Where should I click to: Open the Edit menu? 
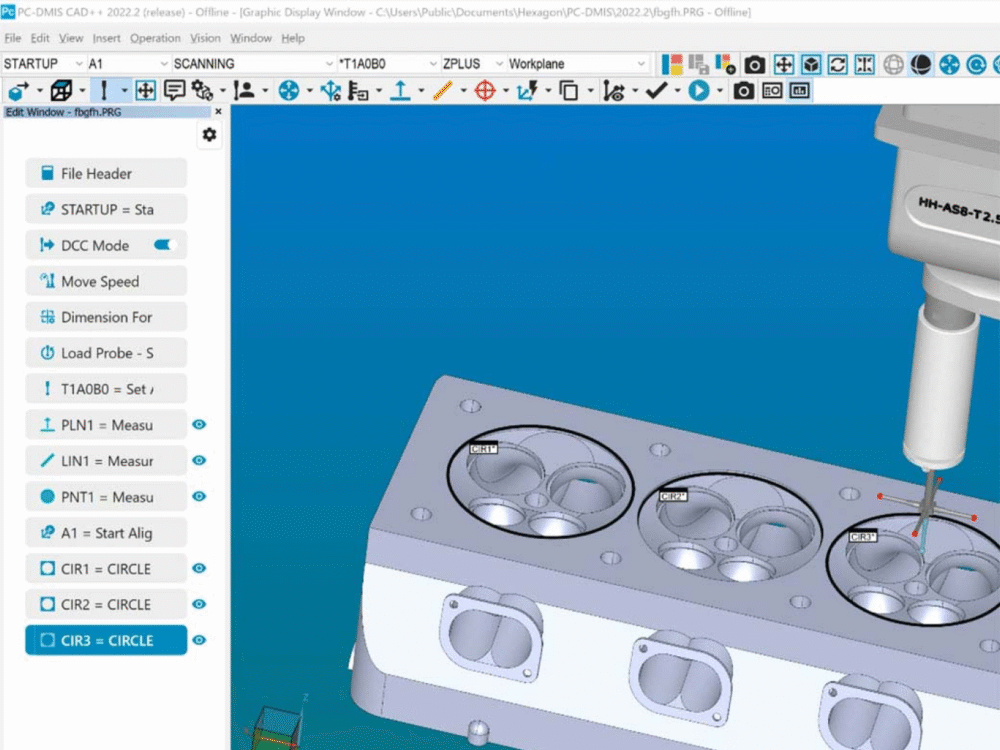point(40,38)
